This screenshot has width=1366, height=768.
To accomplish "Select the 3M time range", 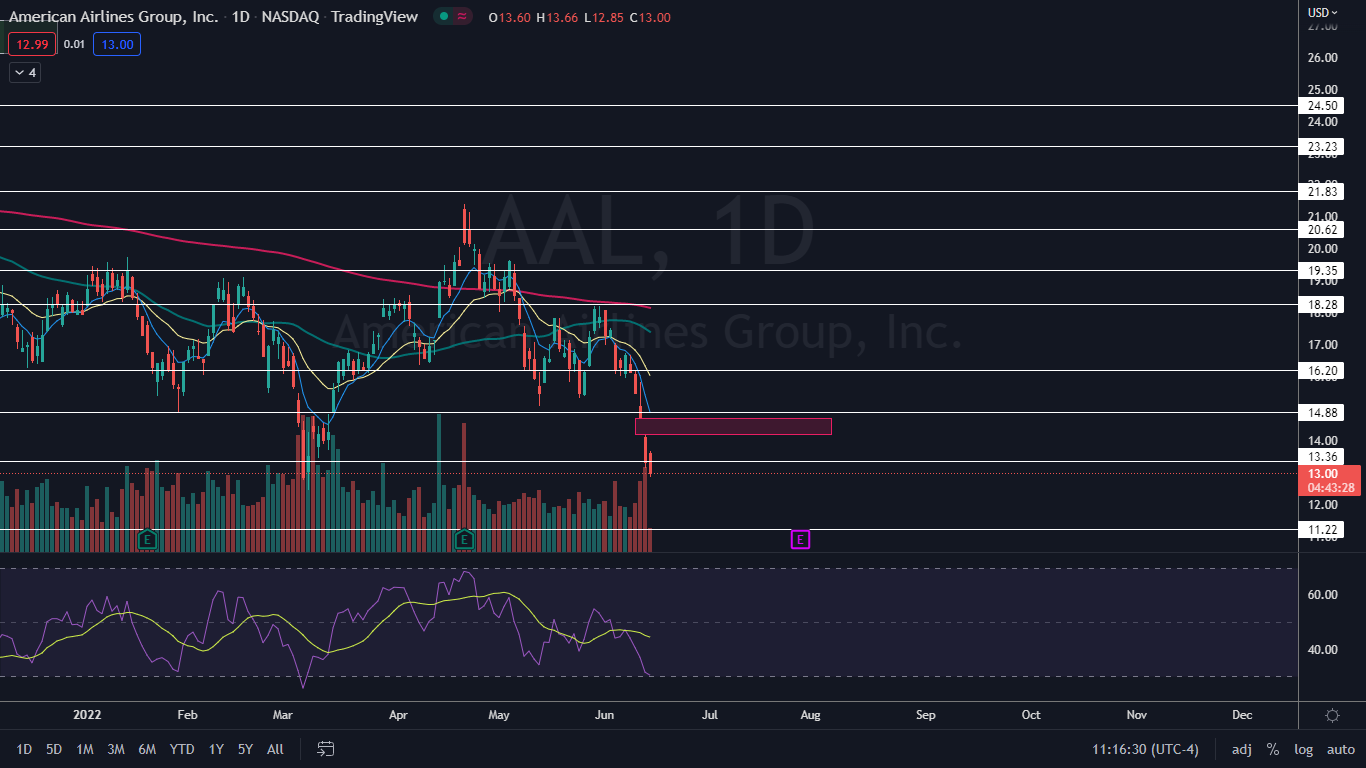I will coord(116,749).
